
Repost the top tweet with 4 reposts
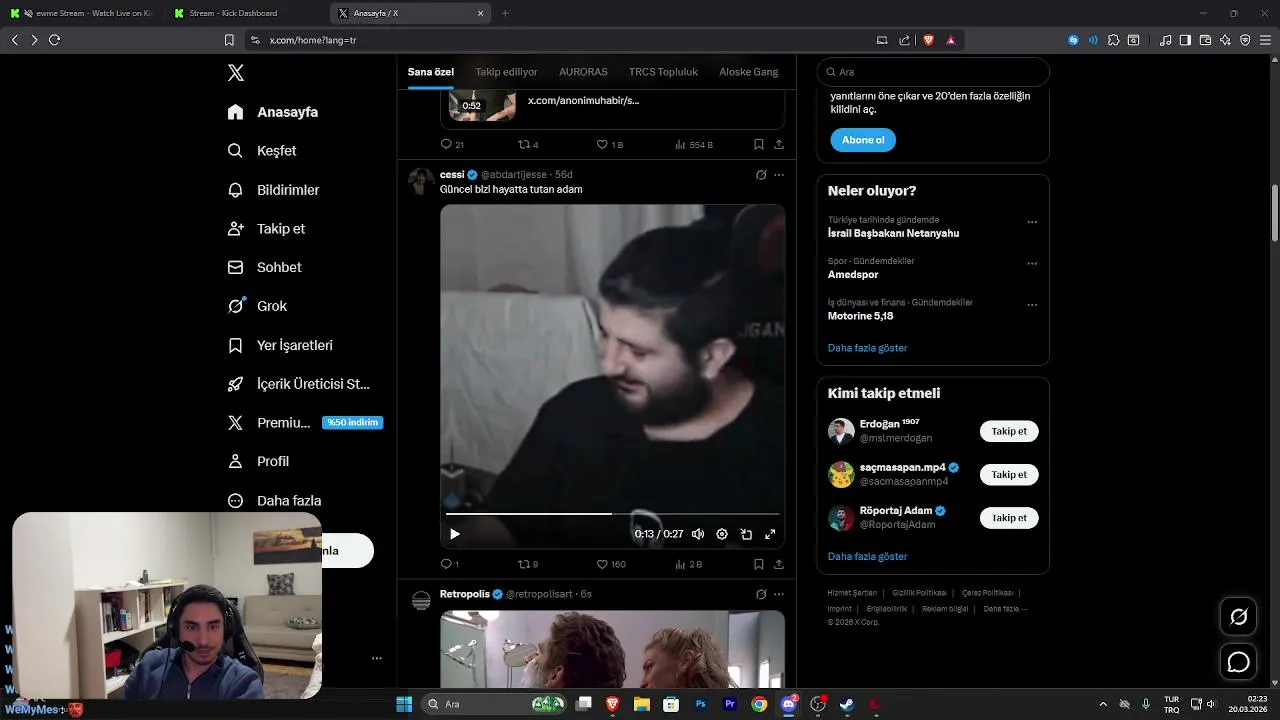point(528,144)
